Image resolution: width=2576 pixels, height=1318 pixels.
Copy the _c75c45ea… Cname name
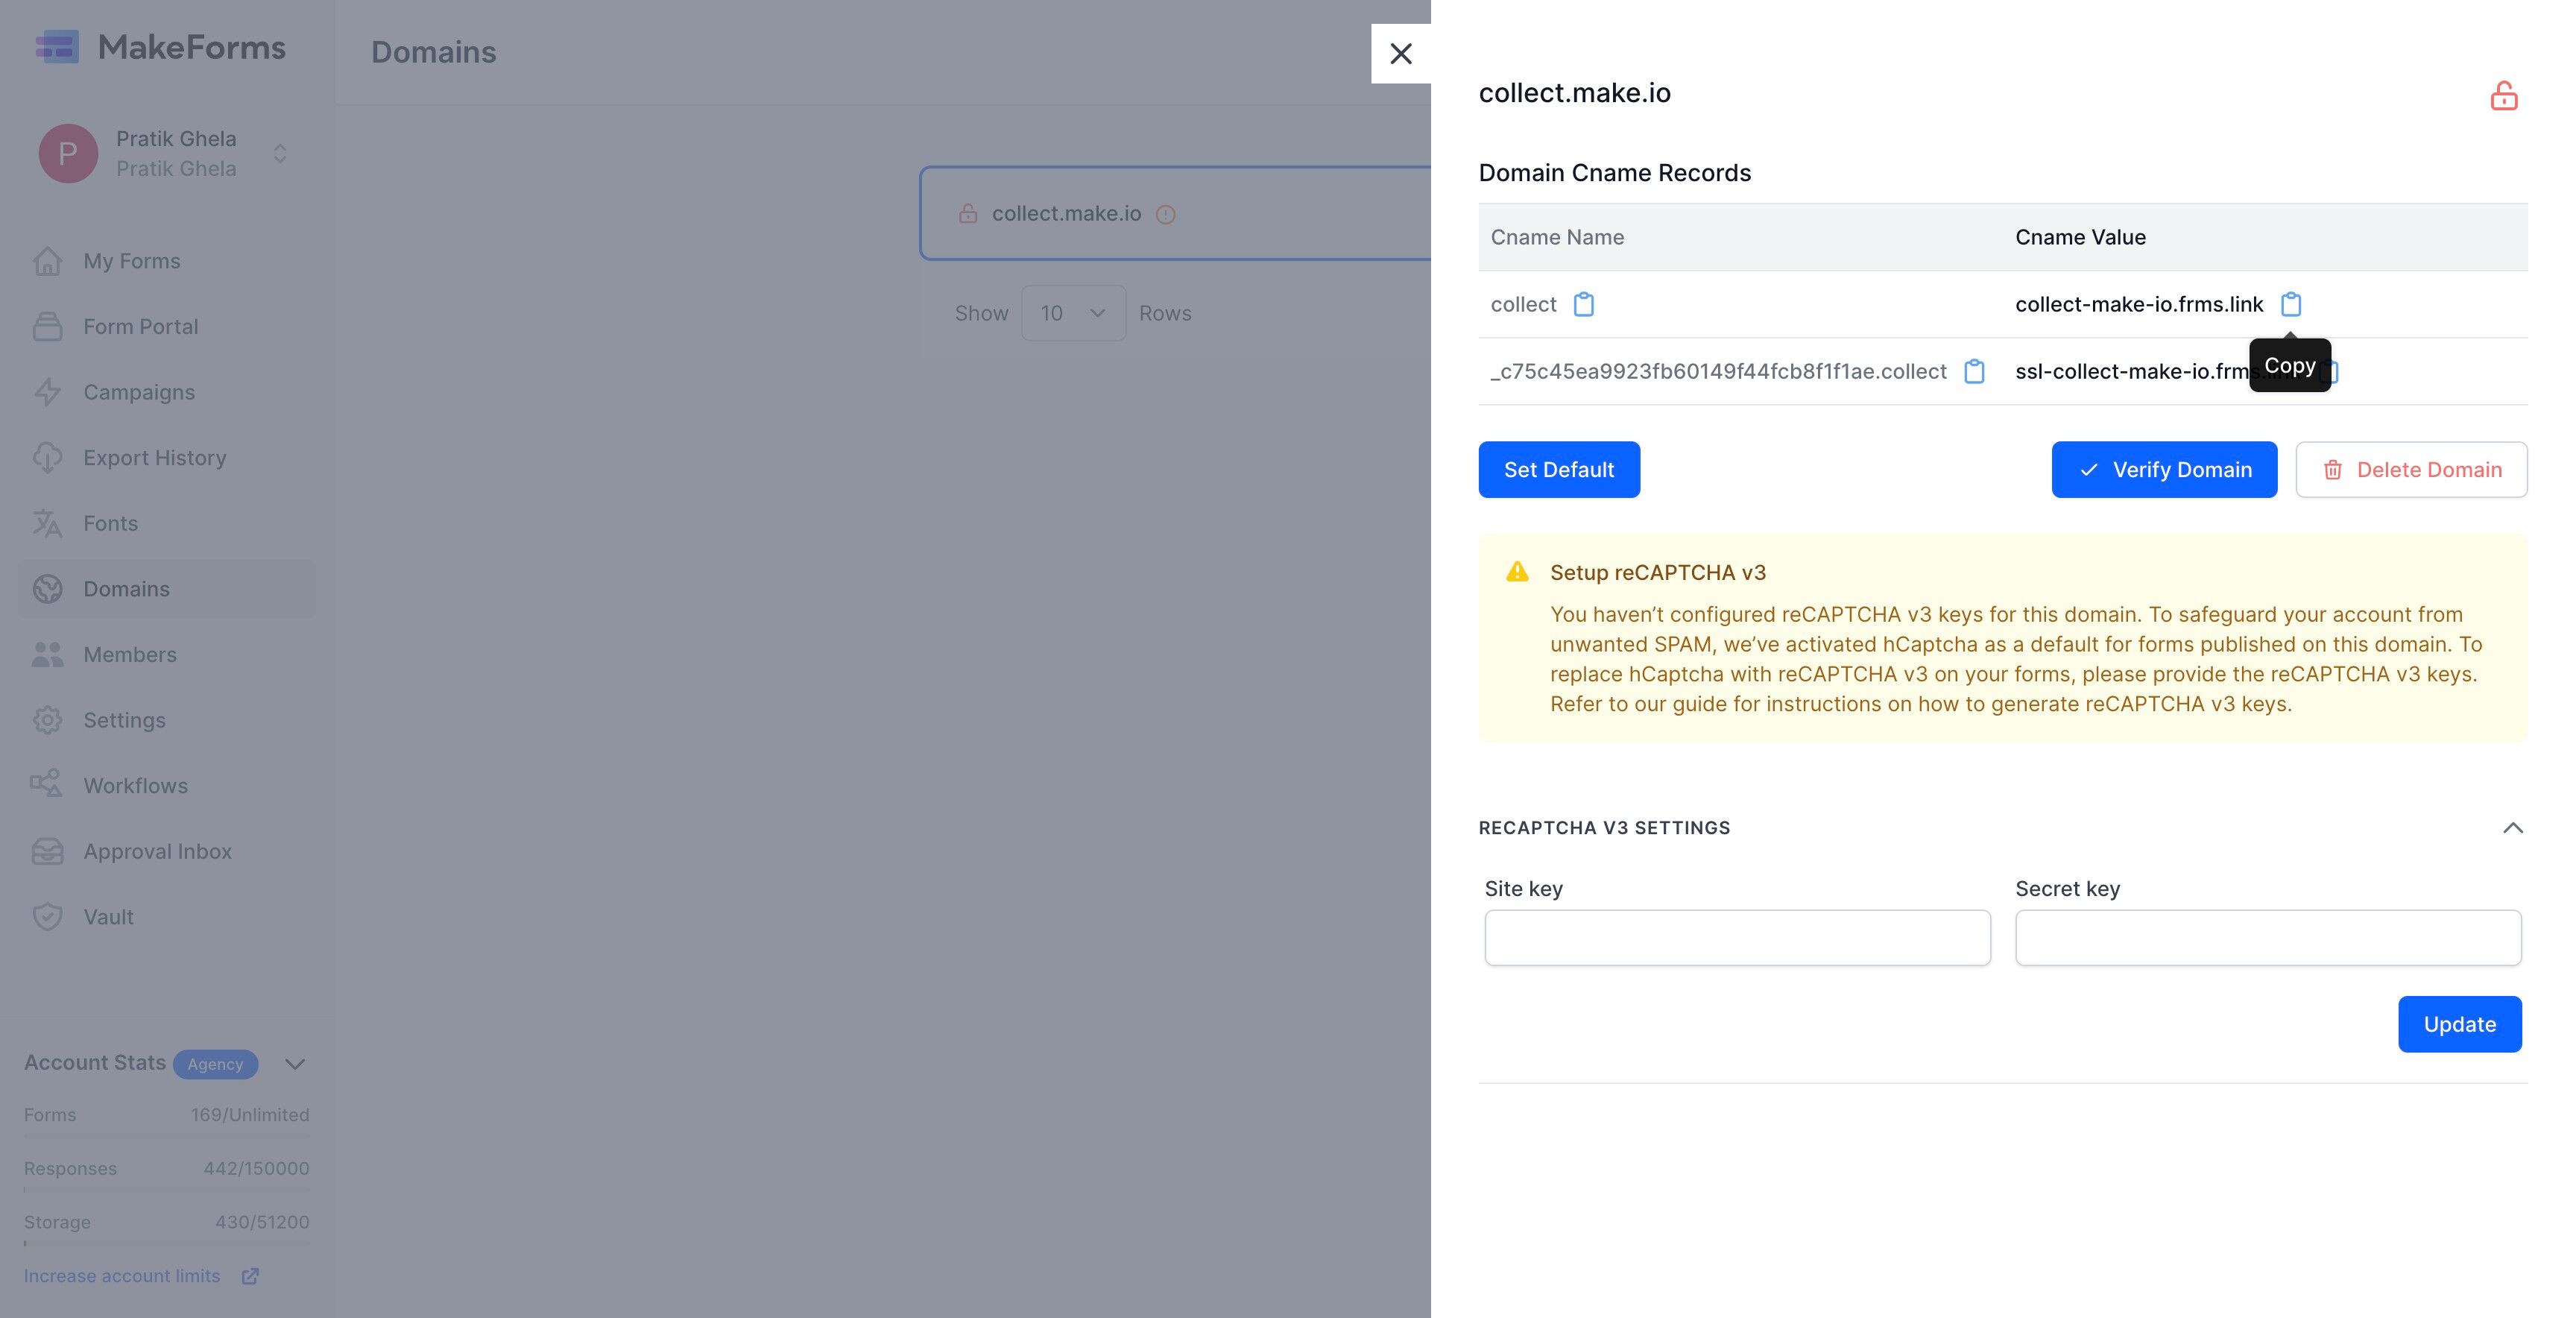[x=1973, y=371]
